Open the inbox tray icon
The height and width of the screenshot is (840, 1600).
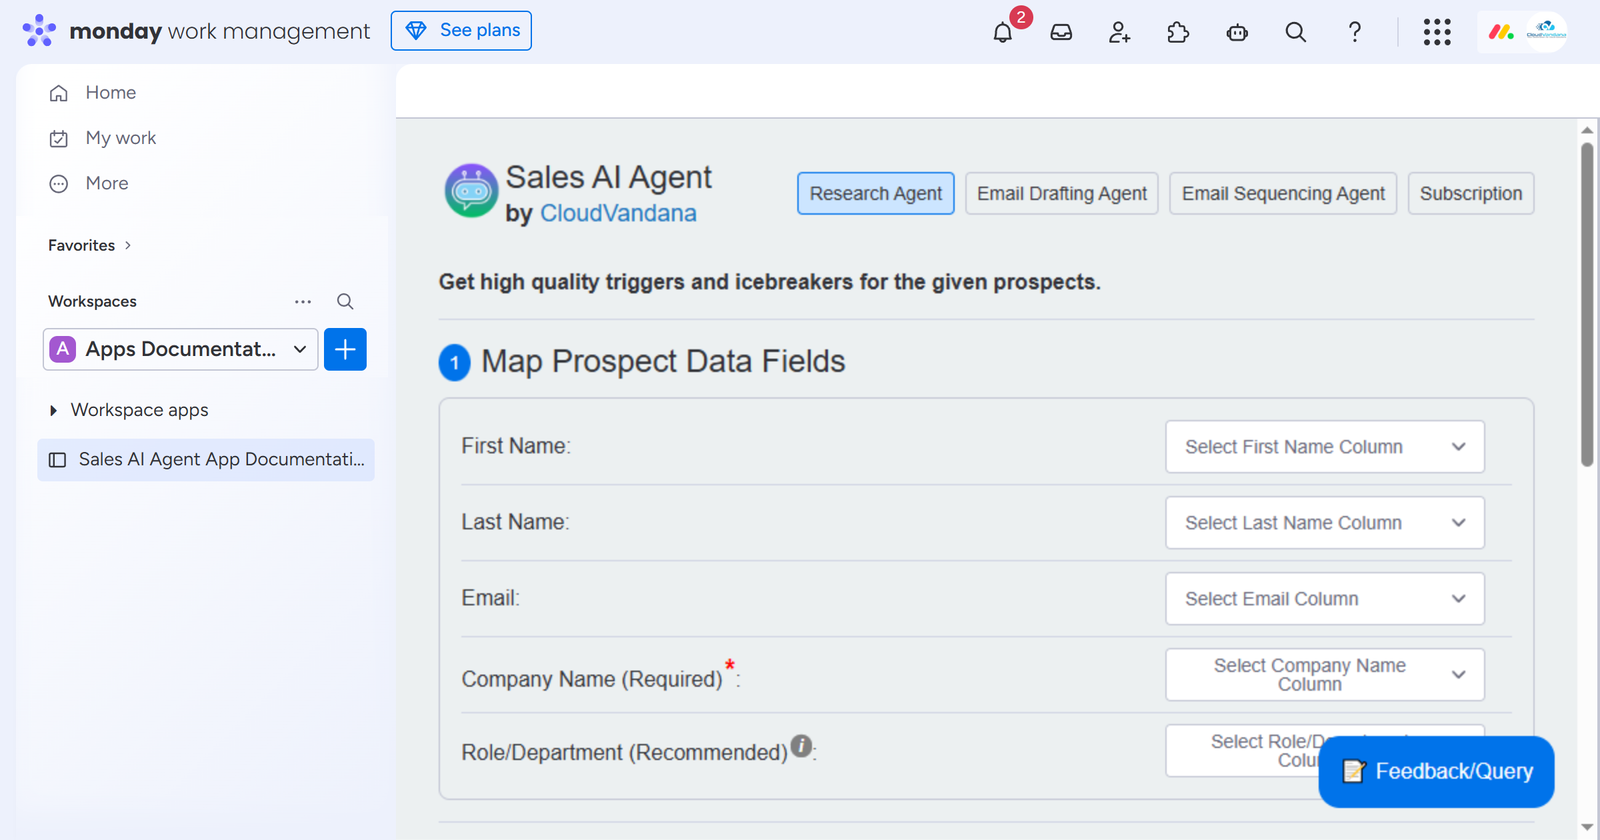click(1061, 32)
